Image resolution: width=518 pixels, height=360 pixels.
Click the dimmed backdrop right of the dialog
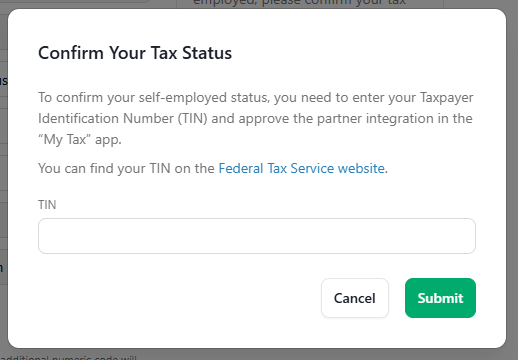point(512,180)
